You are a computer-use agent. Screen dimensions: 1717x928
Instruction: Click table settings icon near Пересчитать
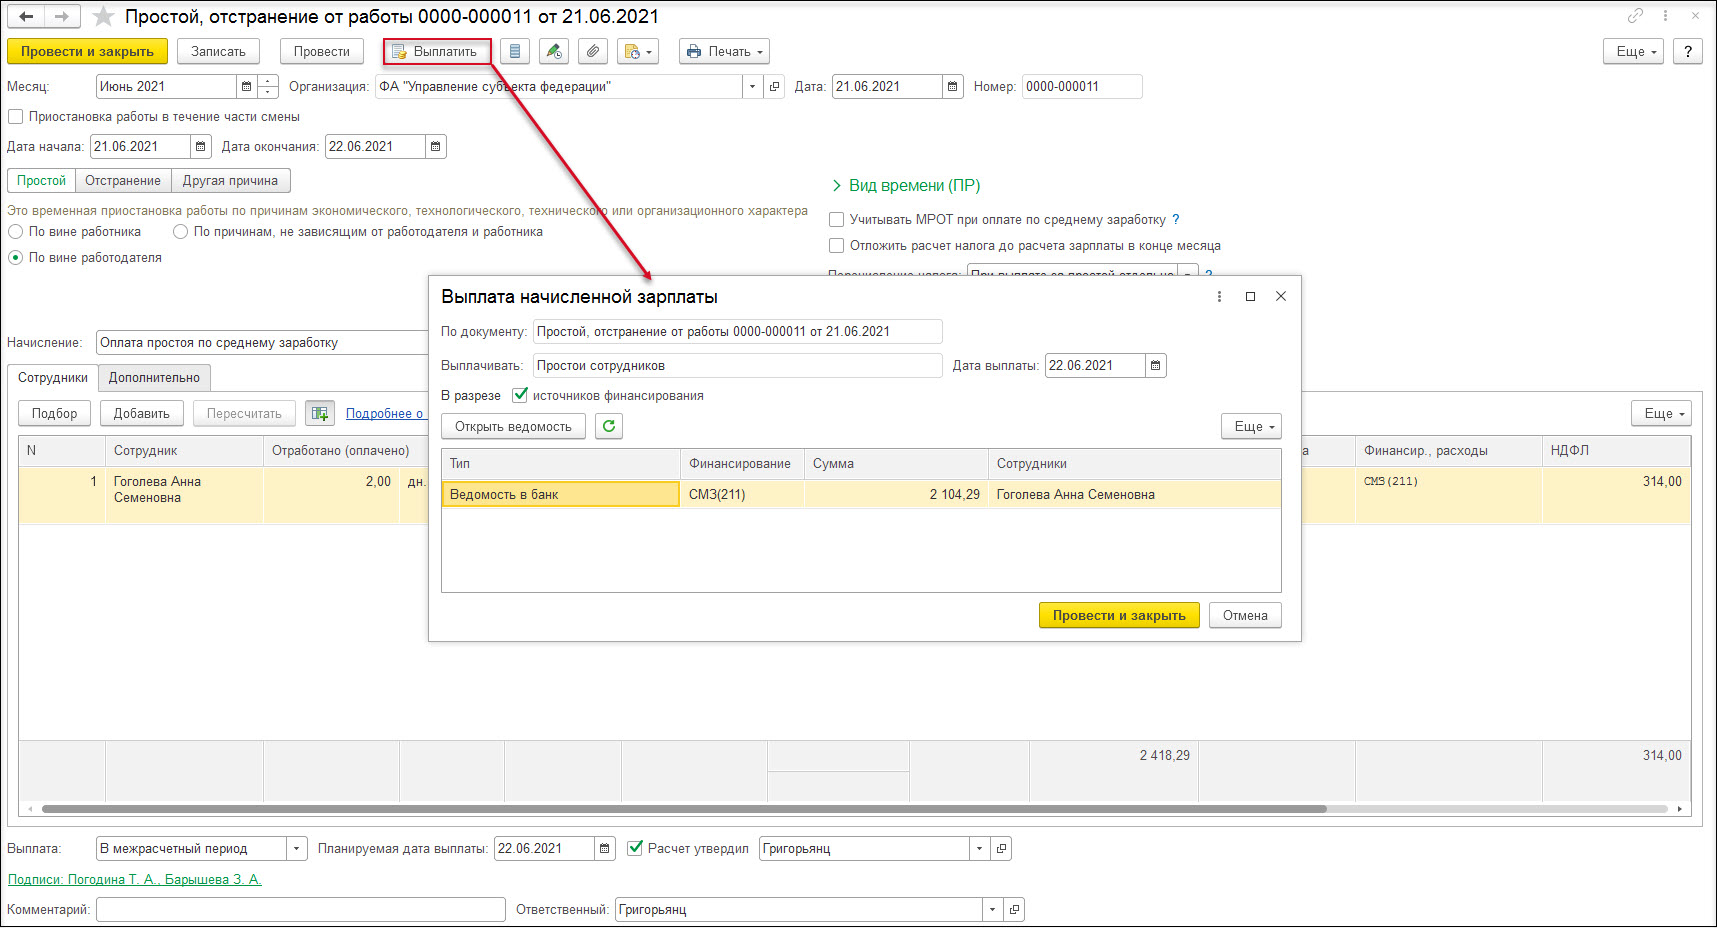(320, 414)
